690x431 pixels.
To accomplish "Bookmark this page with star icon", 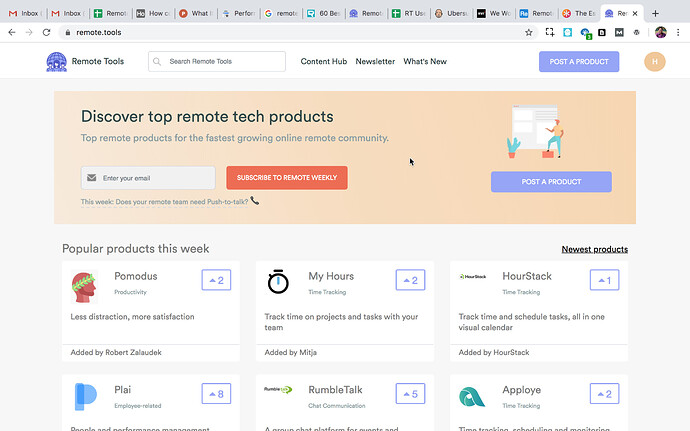I will click(529, 32).
